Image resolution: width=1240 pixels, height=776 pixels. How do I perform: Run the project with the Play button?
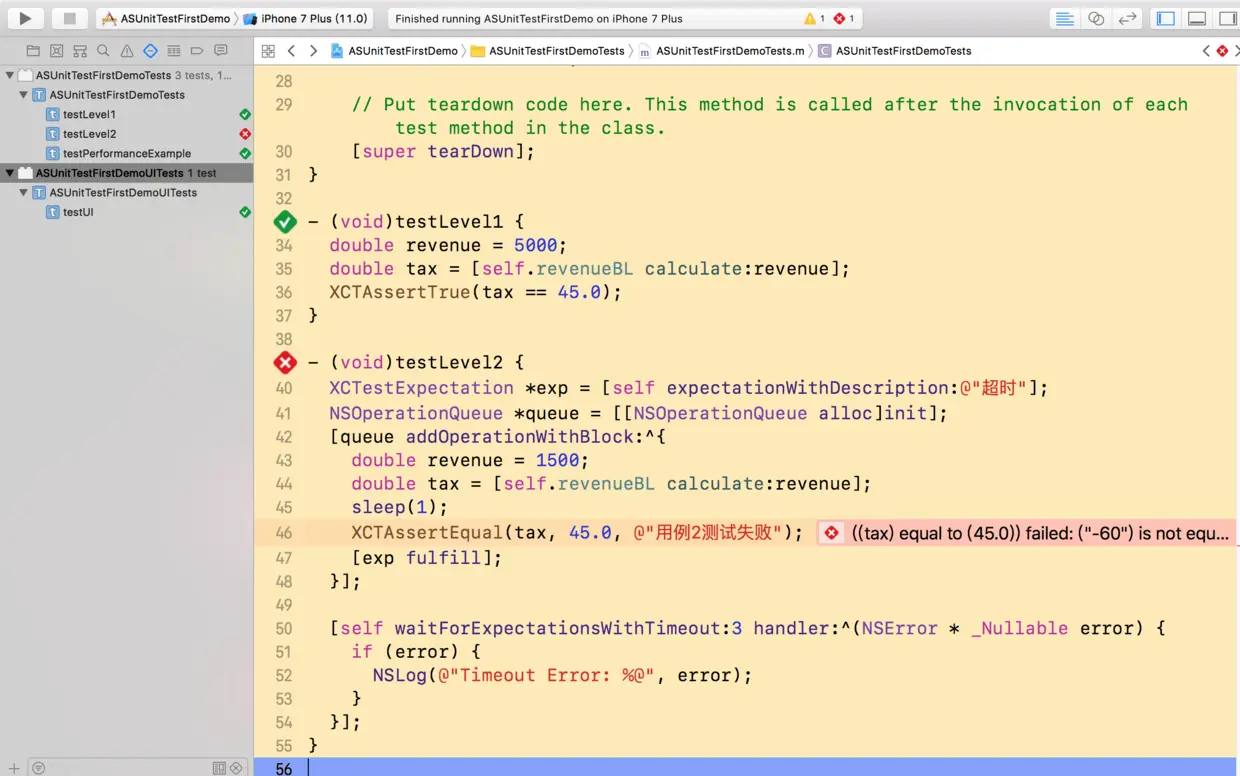coord(25,18)
